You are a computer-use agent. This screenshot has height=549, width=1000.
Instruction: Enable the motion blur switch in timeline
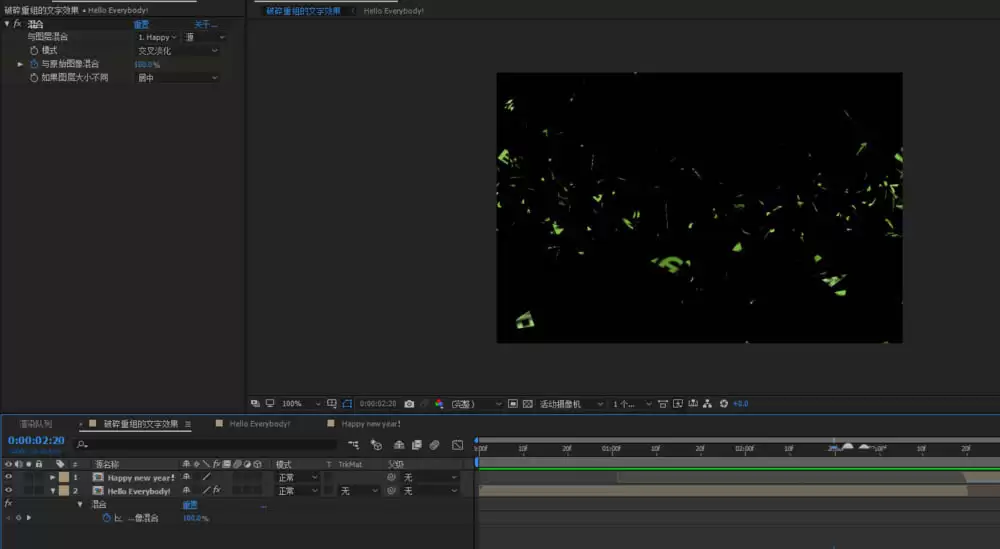[x=434, y=444]
